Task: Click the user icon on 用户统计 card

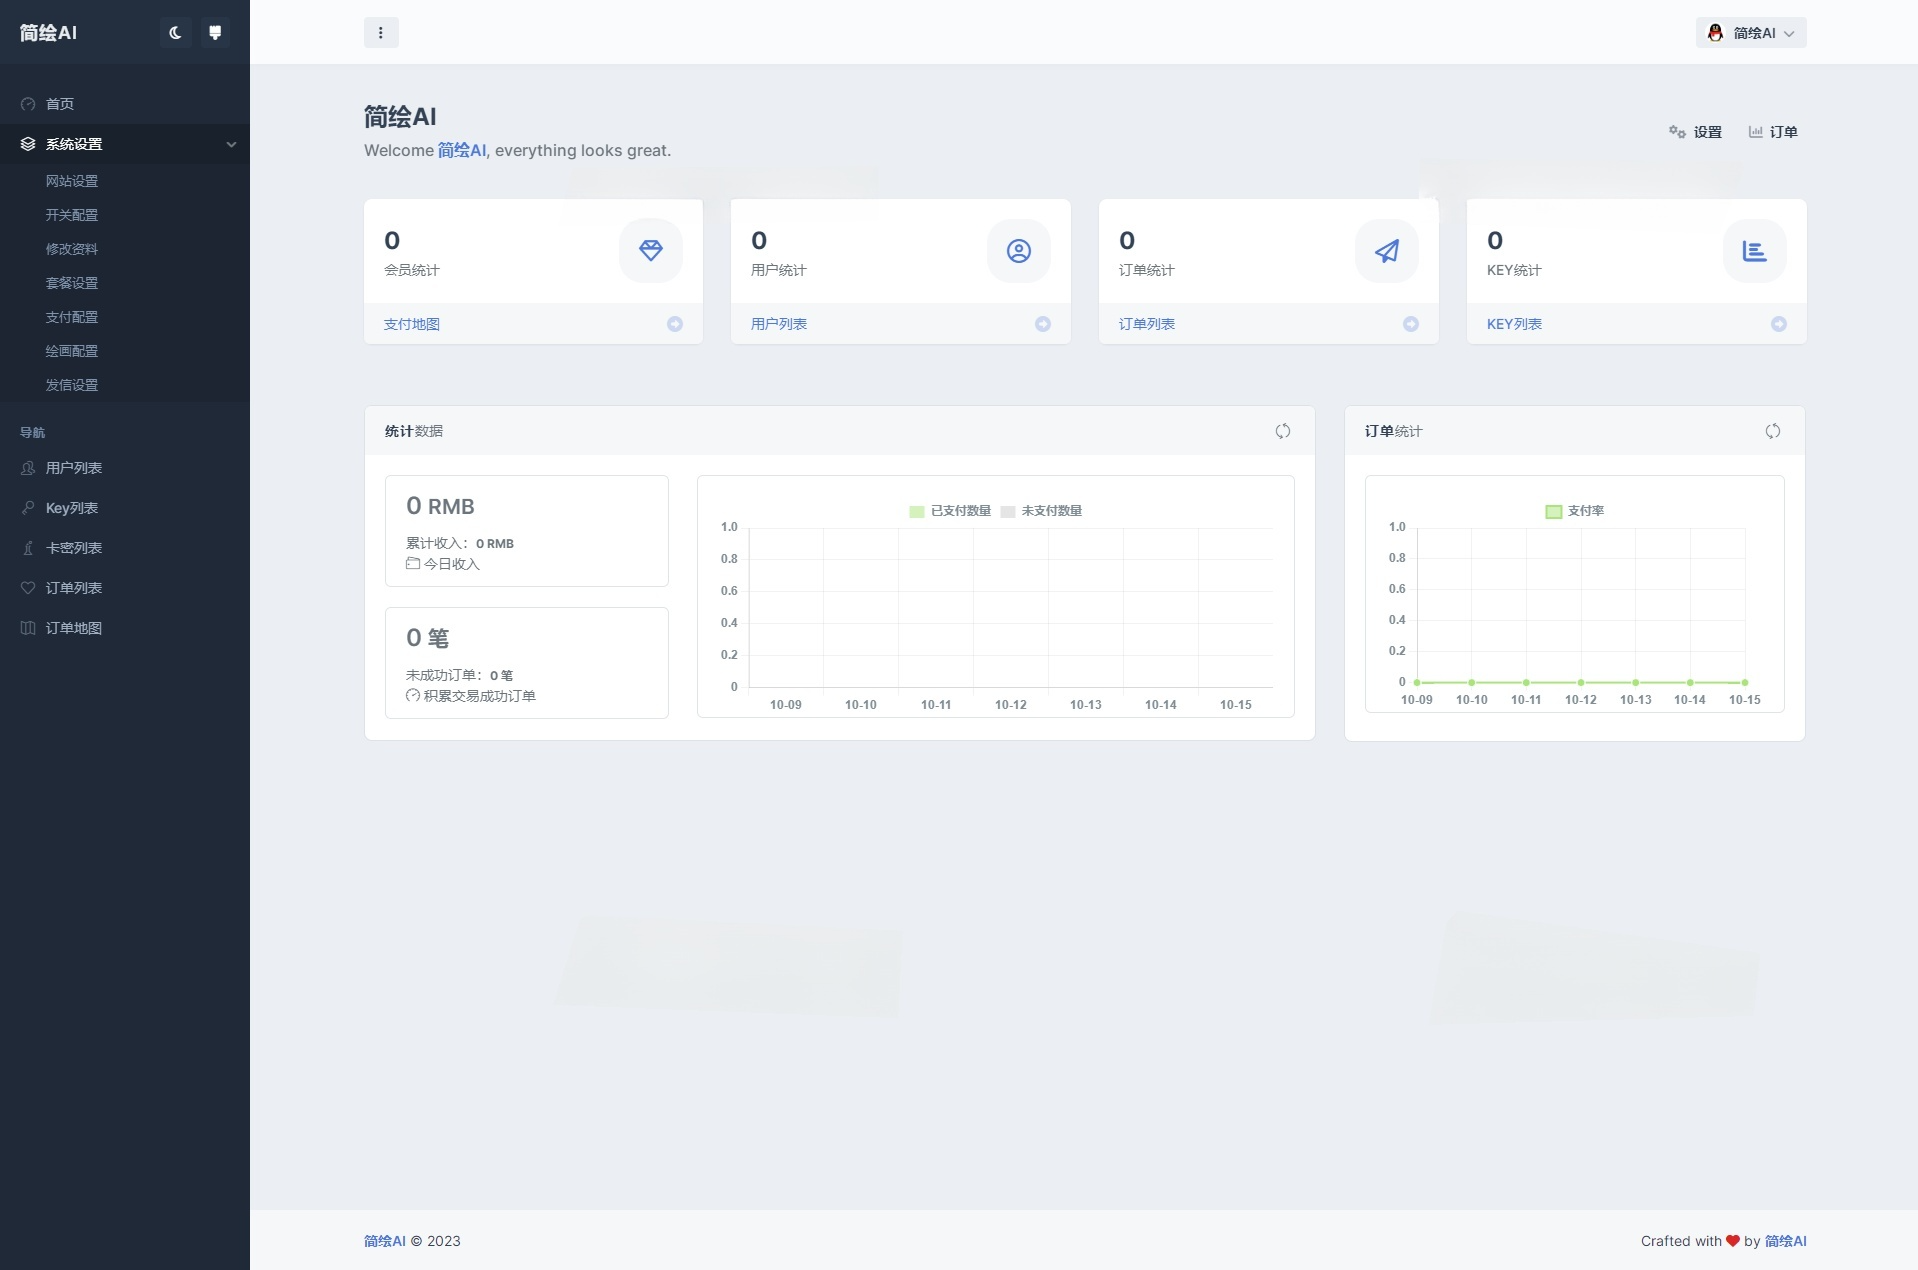Action: (x=1018, y=250)
